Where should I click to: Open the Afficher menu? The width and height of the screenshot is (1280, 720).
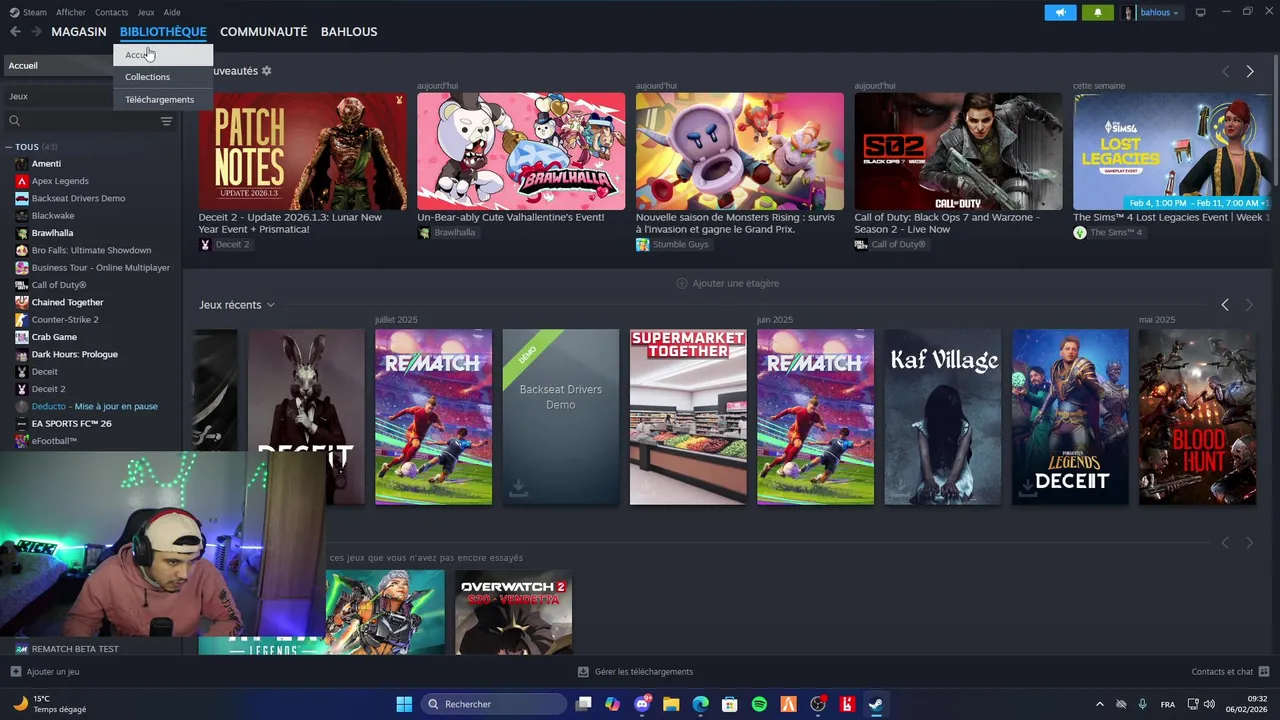(x=71, y=12)
